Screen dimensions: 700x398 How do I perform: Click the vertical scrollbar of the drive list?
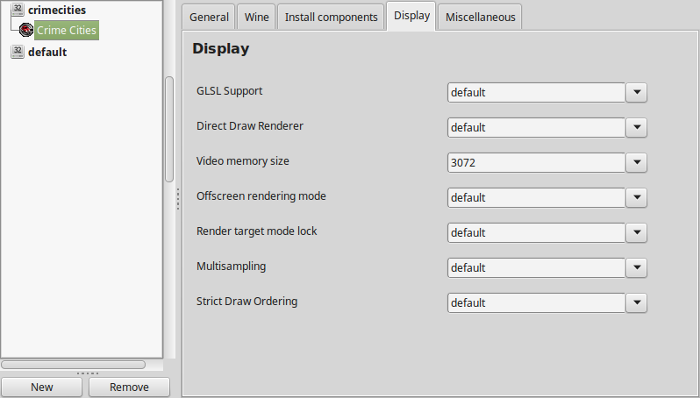coord(169,129)
